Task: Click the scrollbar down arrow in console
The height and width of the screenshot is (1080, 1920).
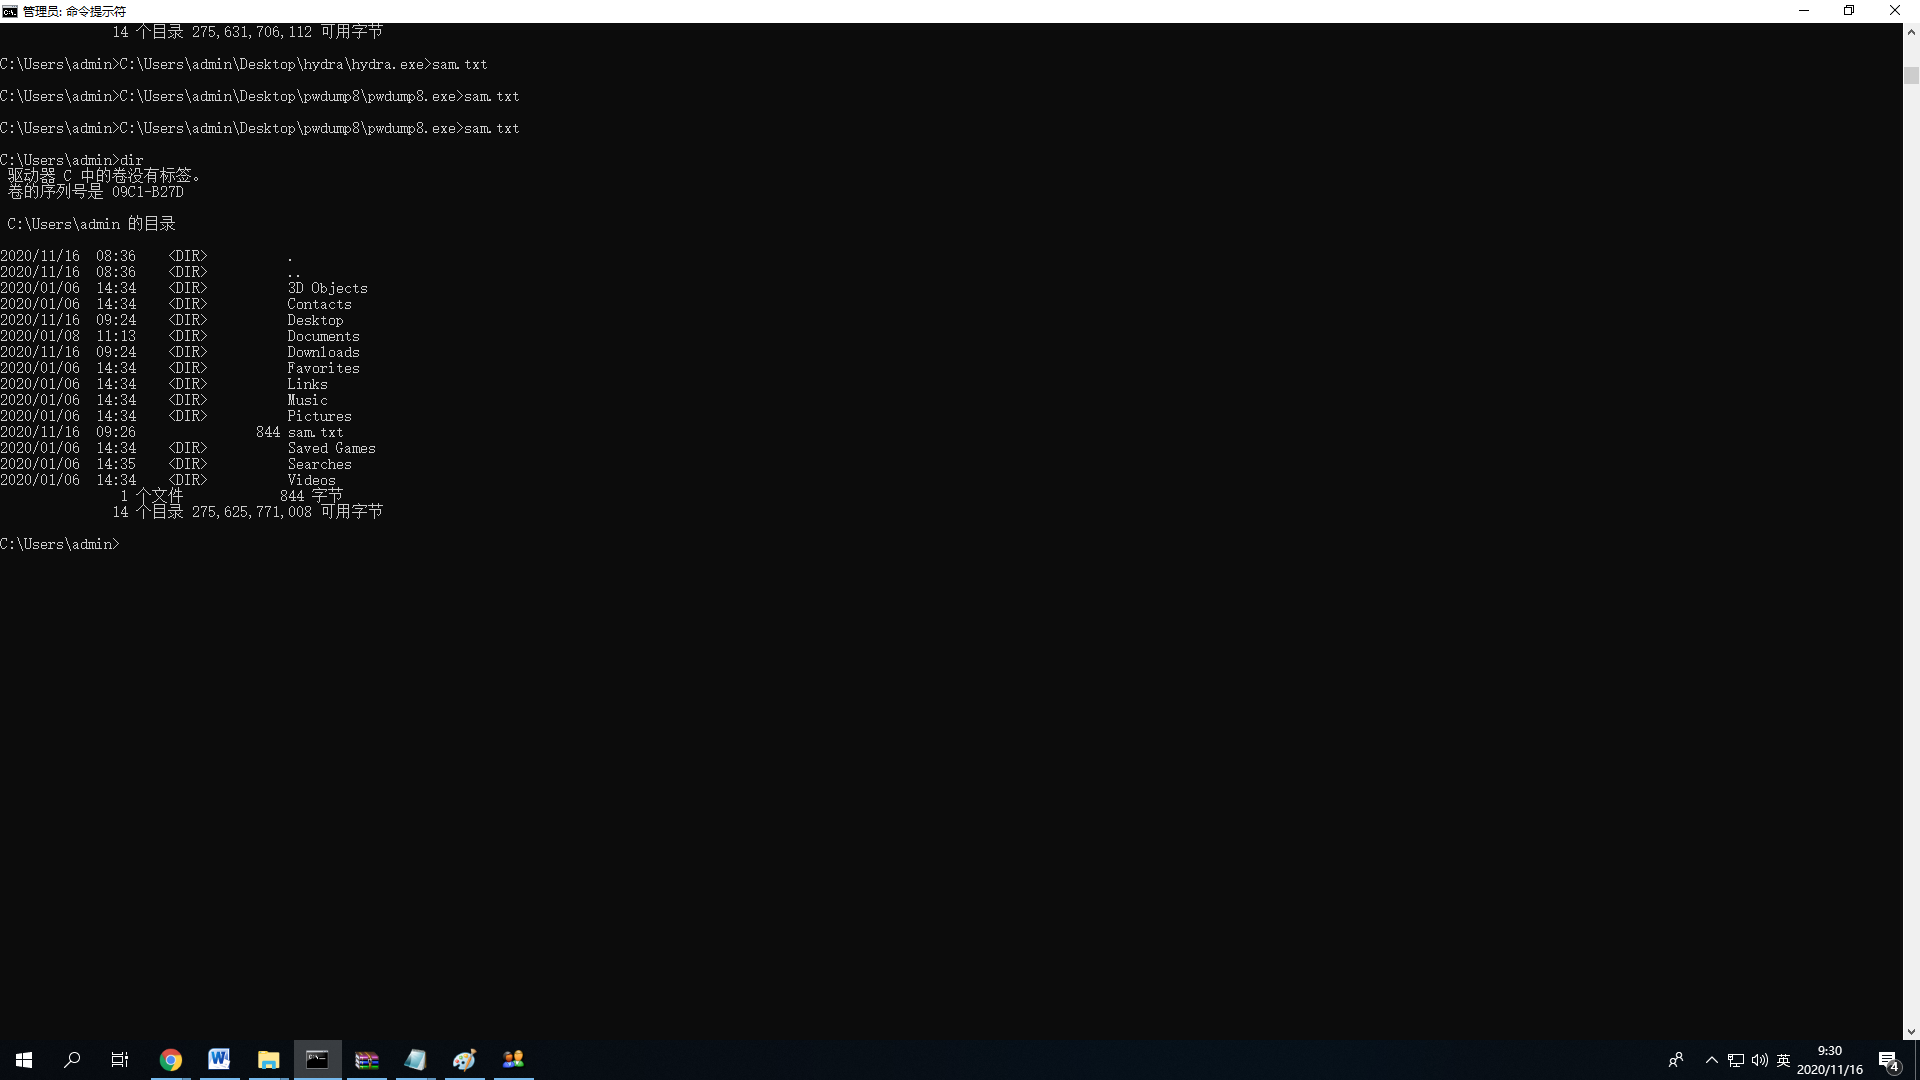Action: [1911, 1032]
